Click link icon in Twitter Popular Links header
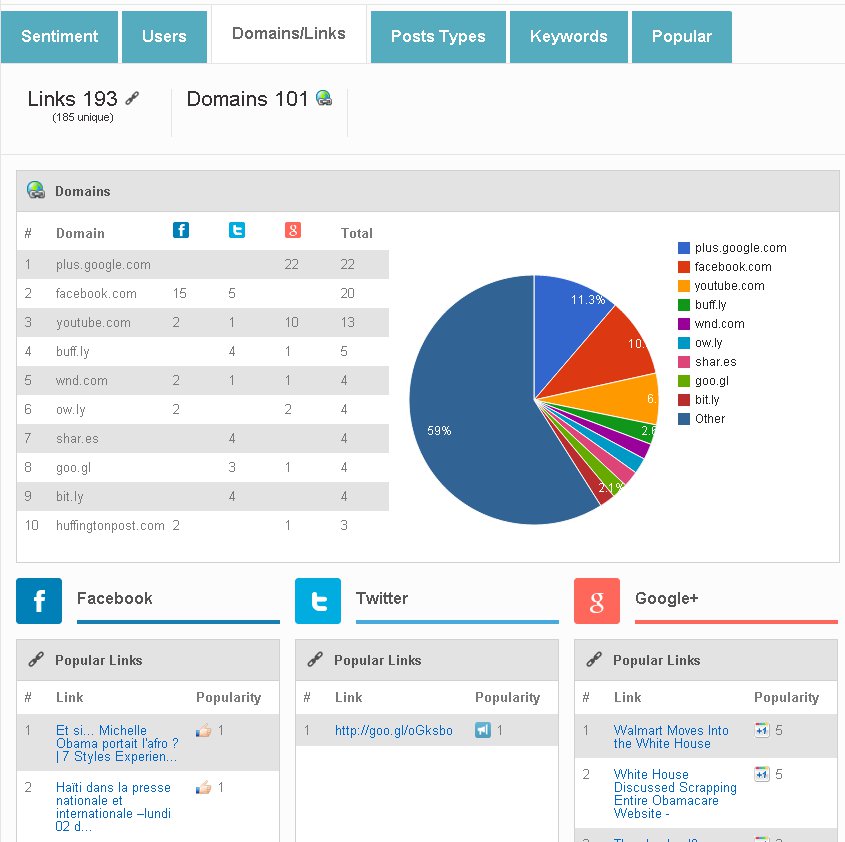The image size is (845, 842). click(315, 659)
